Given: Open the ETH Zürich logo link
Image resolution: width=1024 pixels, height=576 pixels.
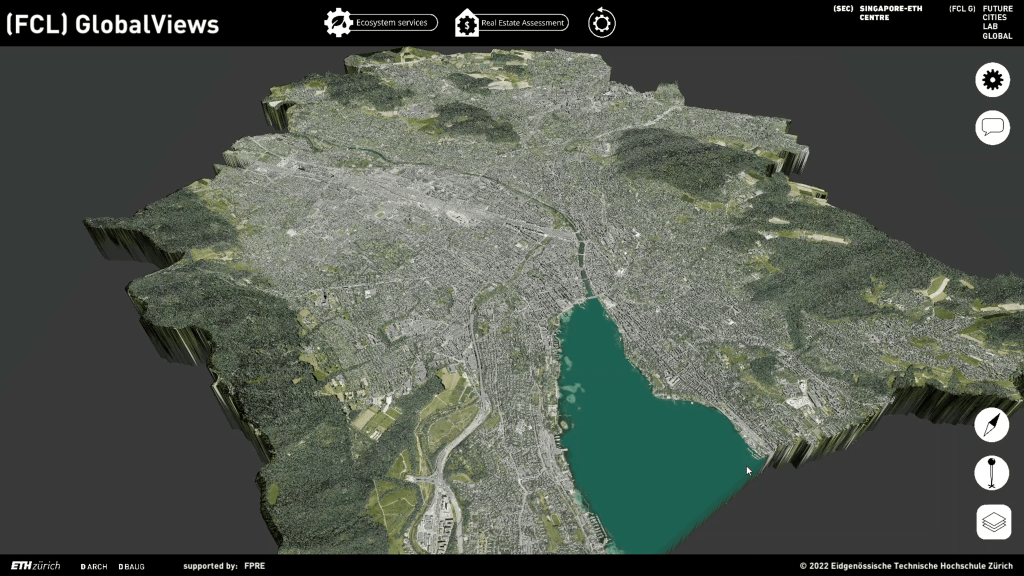Looking at the screenshot, I should (x=35, y=566).
